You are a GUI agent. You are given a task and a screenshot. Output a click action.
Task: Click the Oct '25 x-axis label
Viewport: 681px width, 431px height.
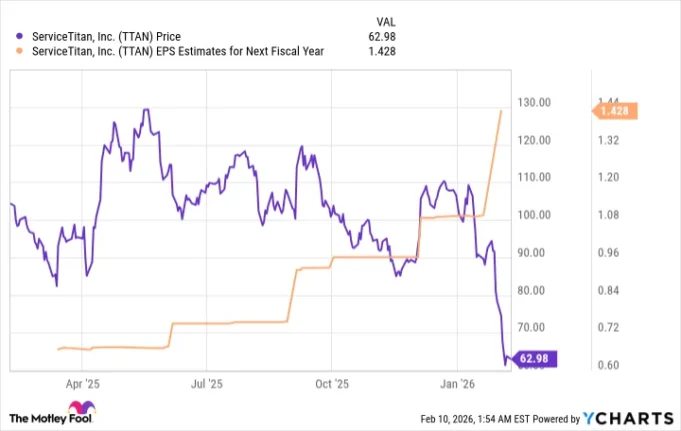[x=331, y=383]
